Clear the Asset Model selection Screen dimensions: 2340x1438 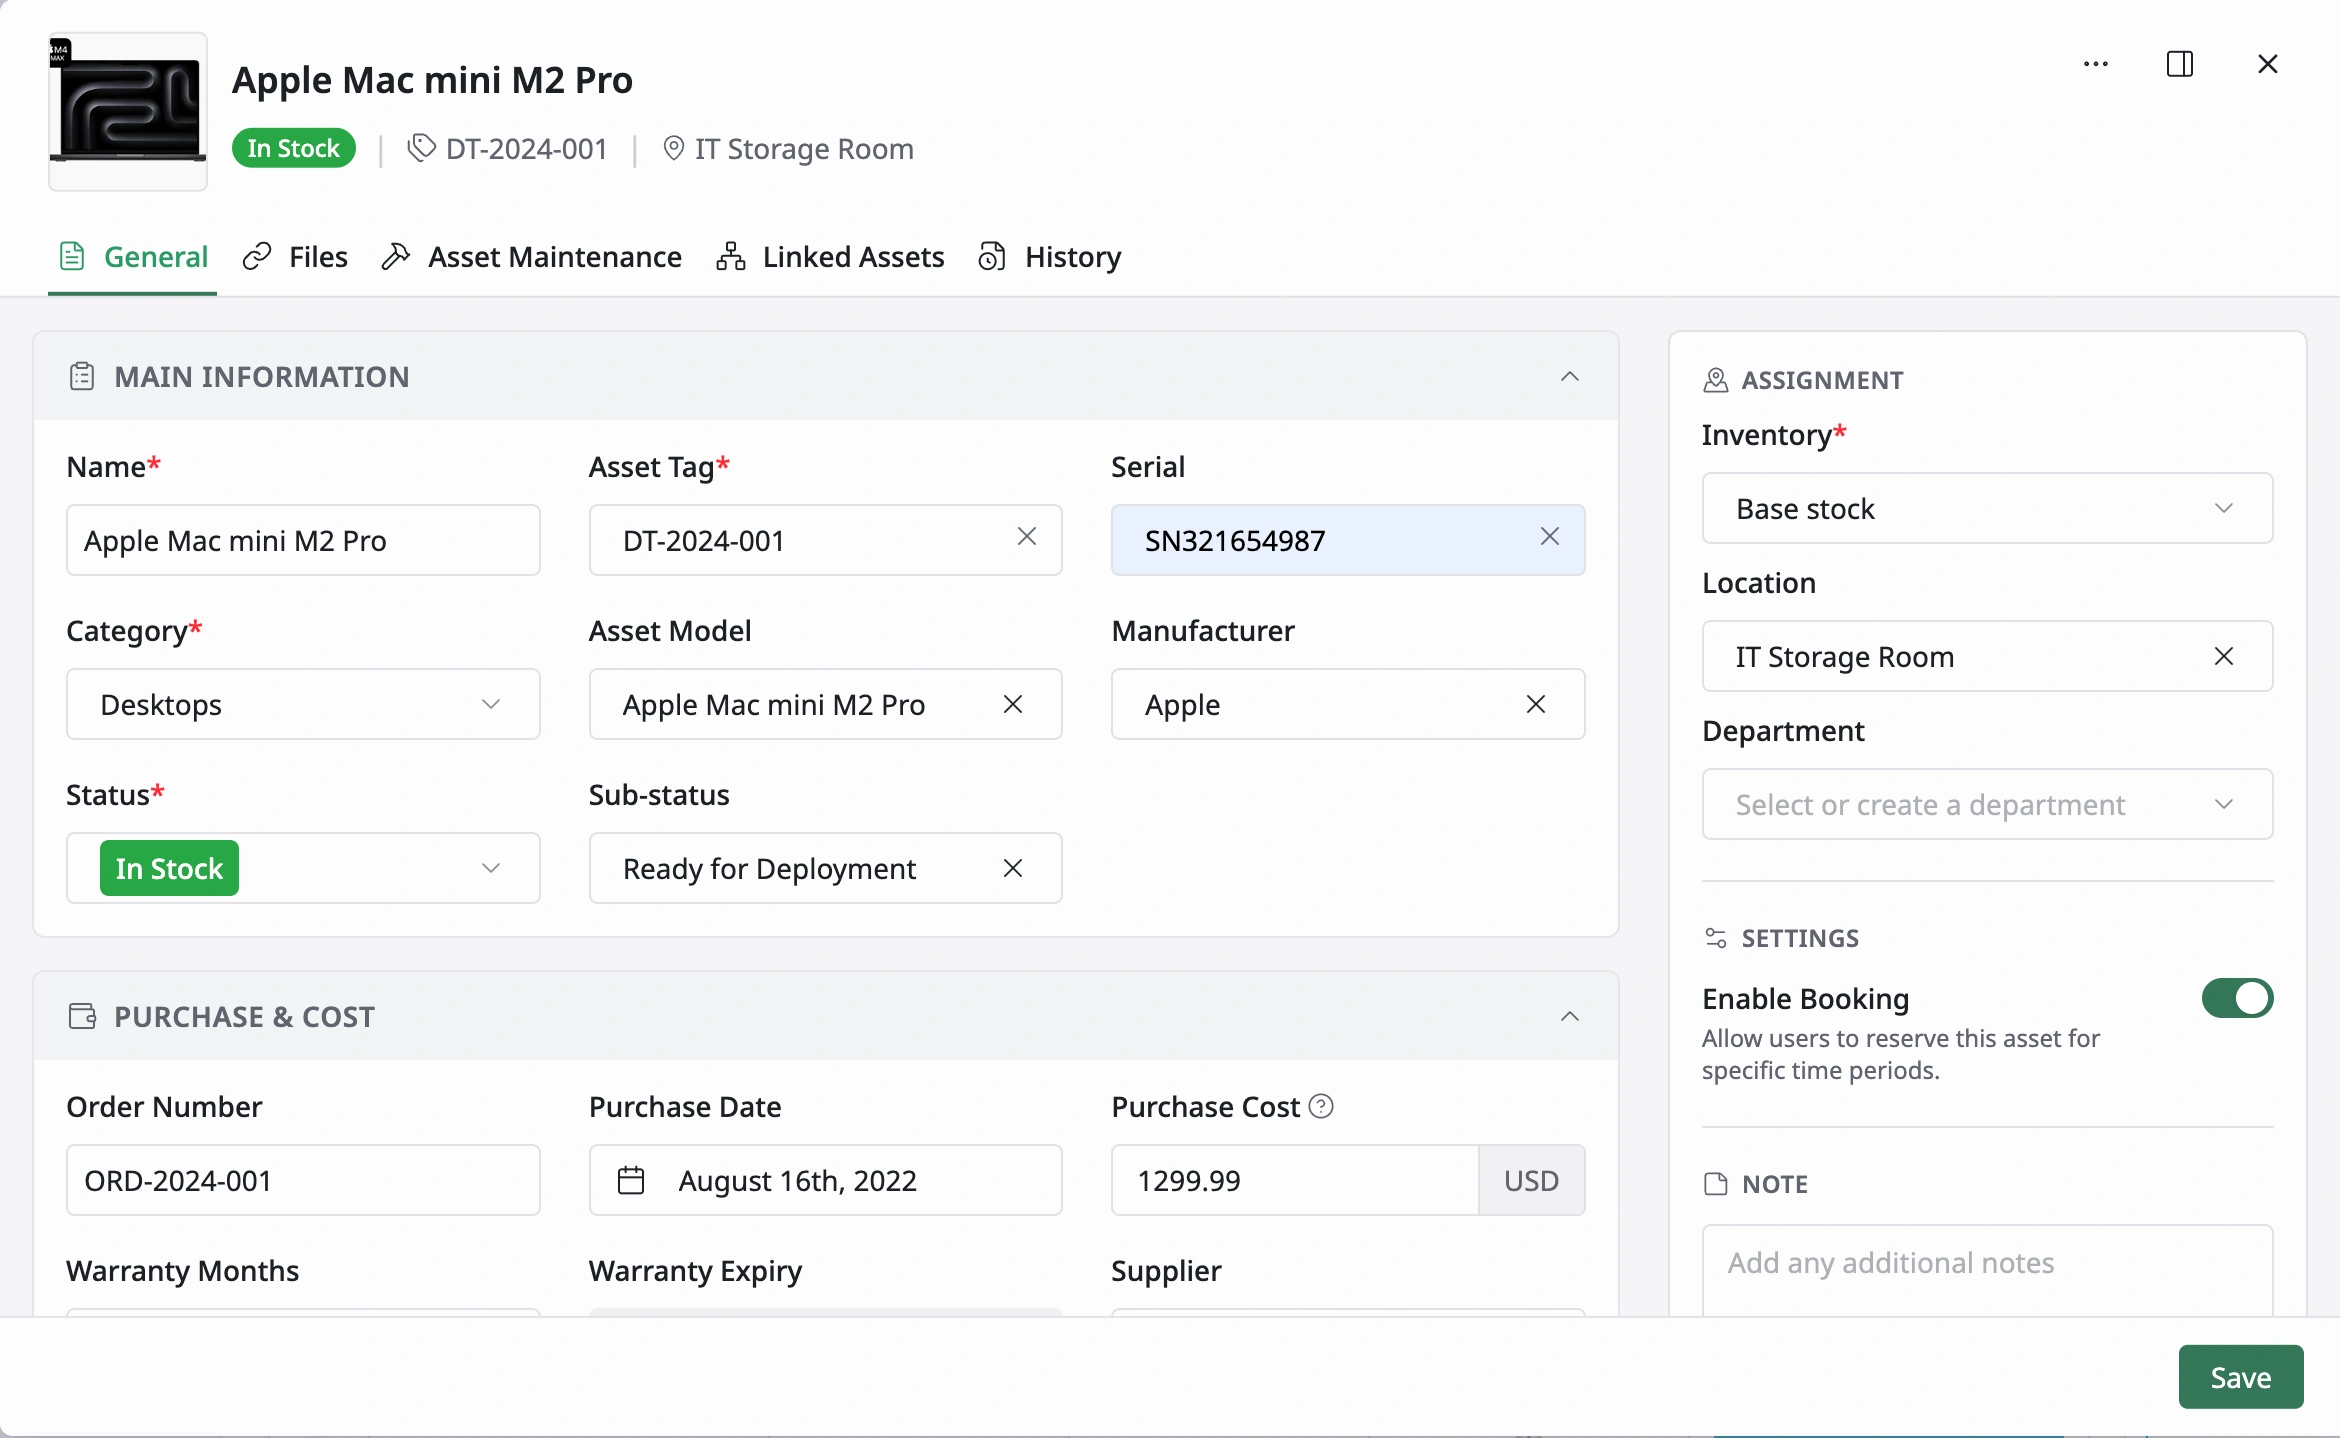(1013, 704)
